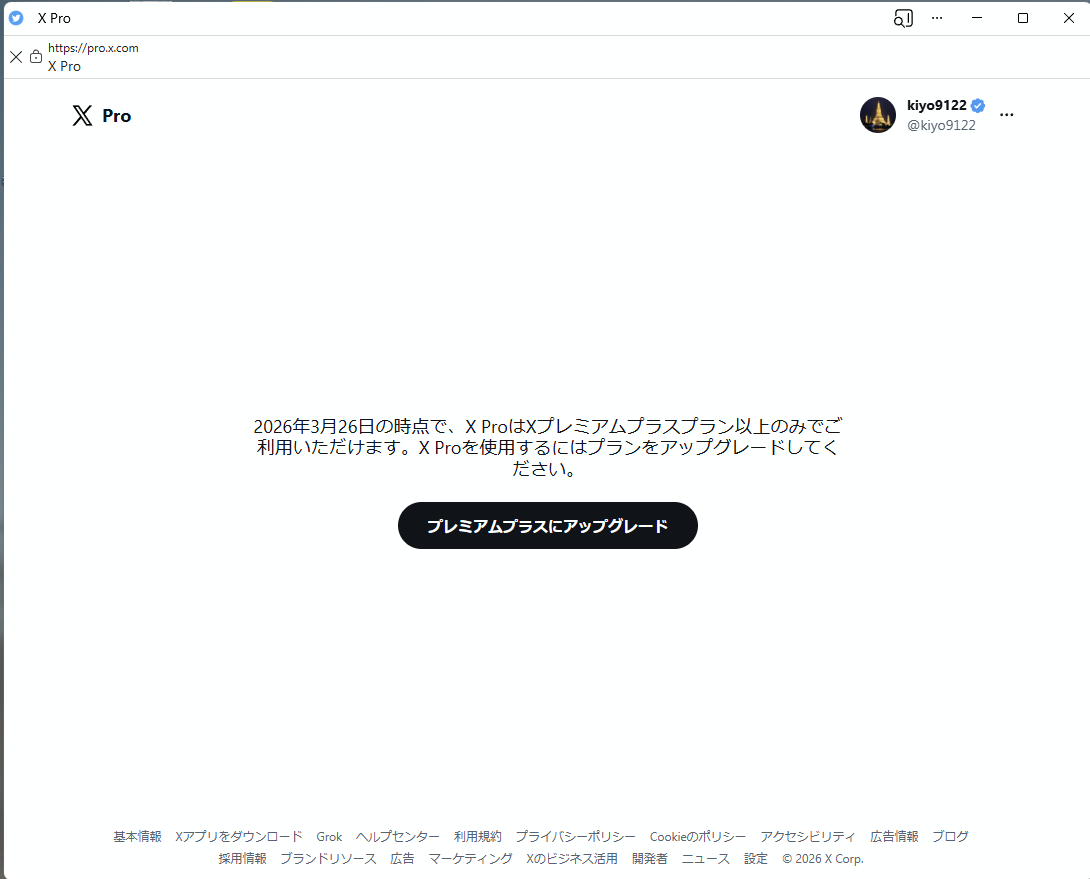This screenshot has width=1090, height=879.
Task: Open the Grok footer link
Action: tap(330, 837)
